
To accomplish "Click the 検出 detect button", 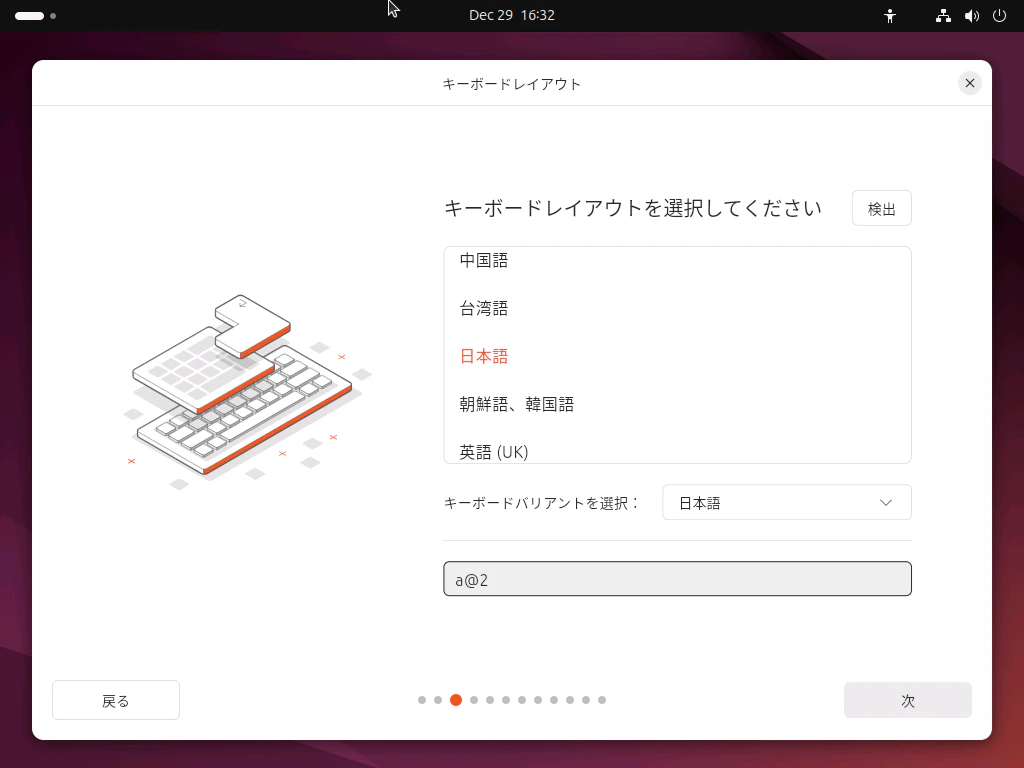I will 881,208.
